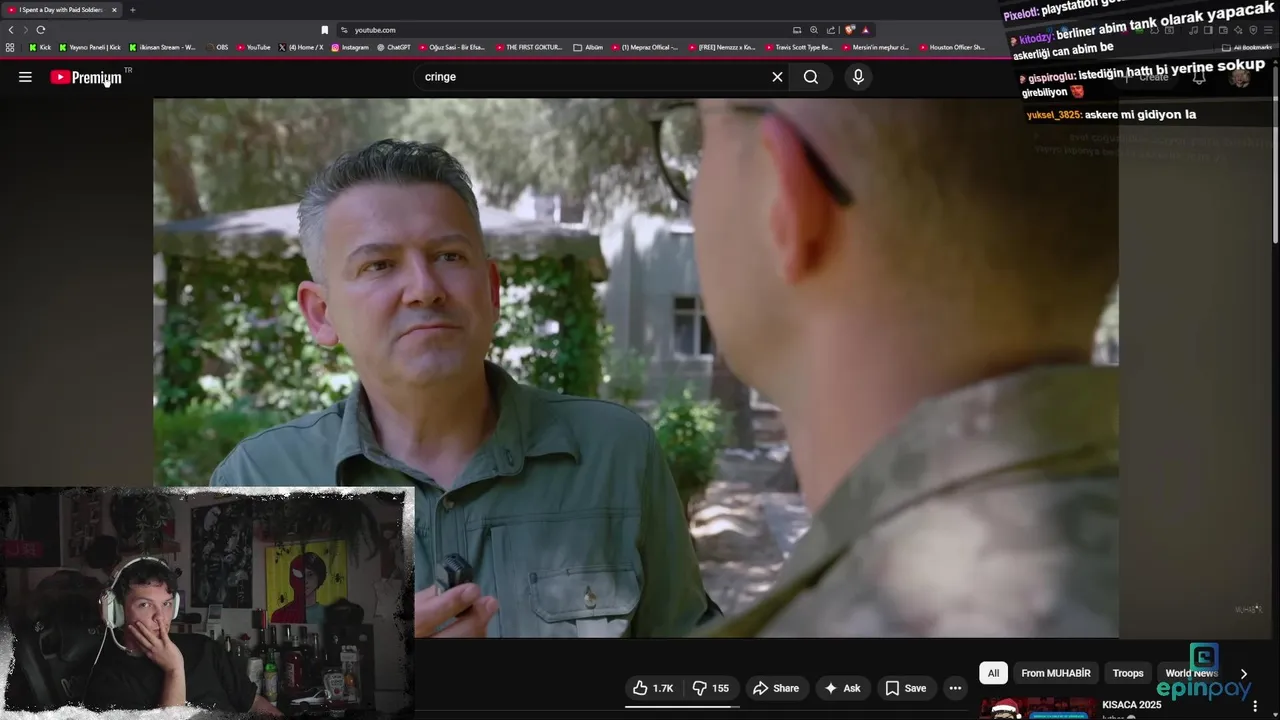This screenshot has height=720, width=1280.
Task: Expand the Albüm bookmarks folder
Action: 588,47
